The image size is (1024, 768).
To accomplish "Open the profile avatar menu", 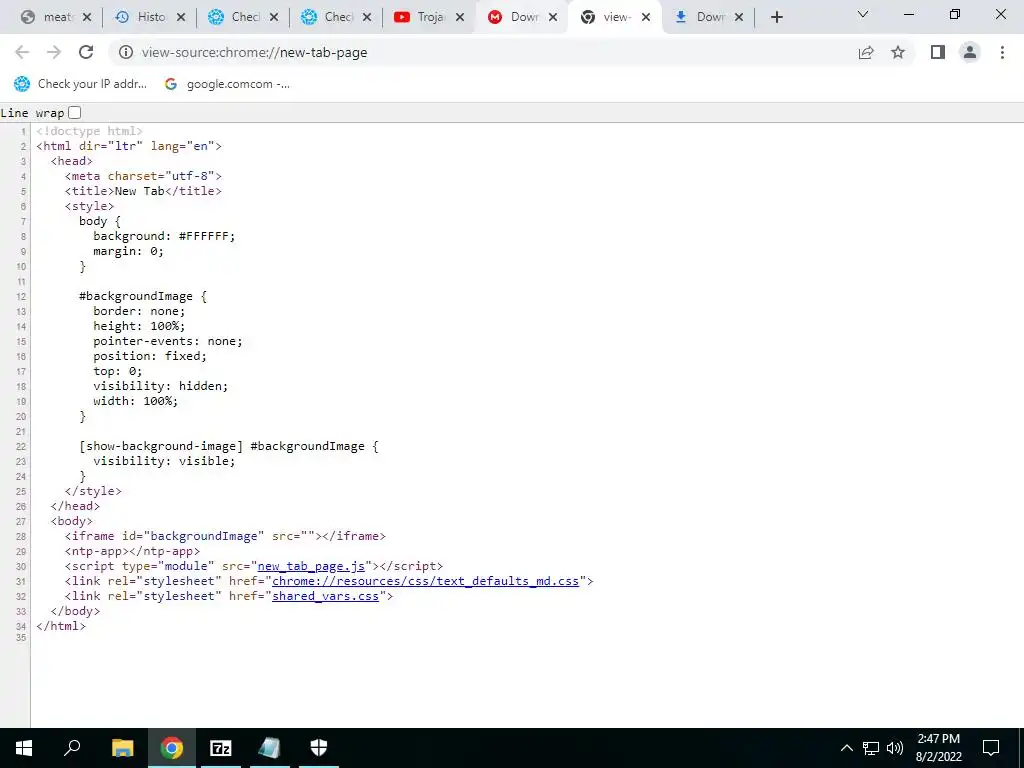I will [x=970, y=52].
